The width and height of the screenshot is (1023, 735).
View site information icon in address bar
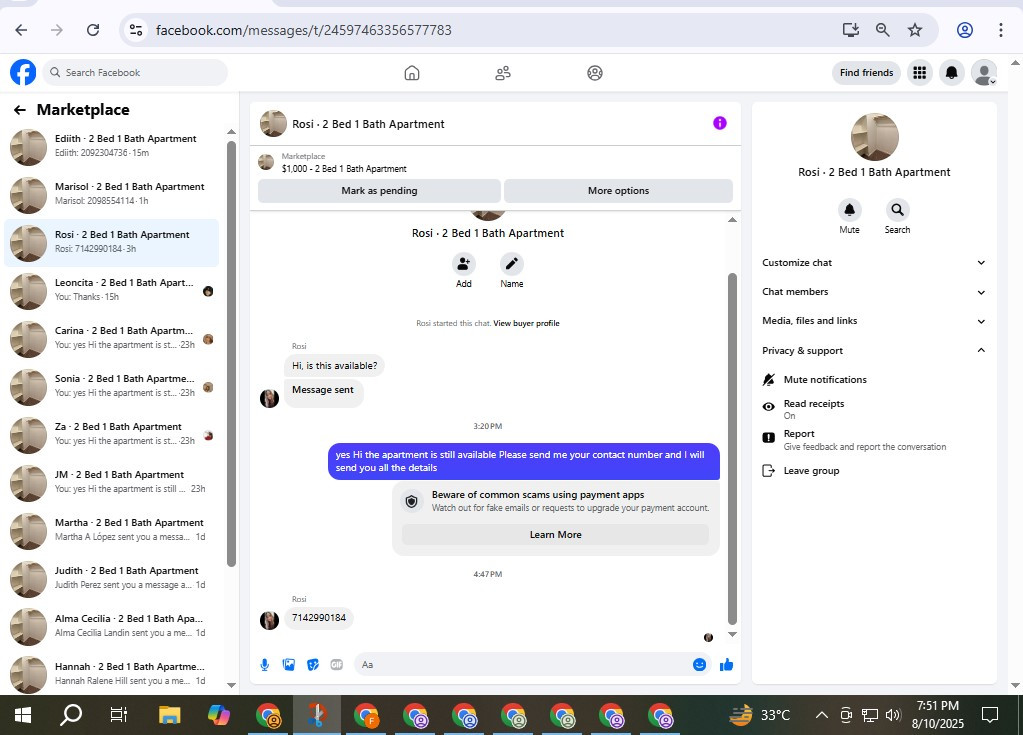[136, 30]
